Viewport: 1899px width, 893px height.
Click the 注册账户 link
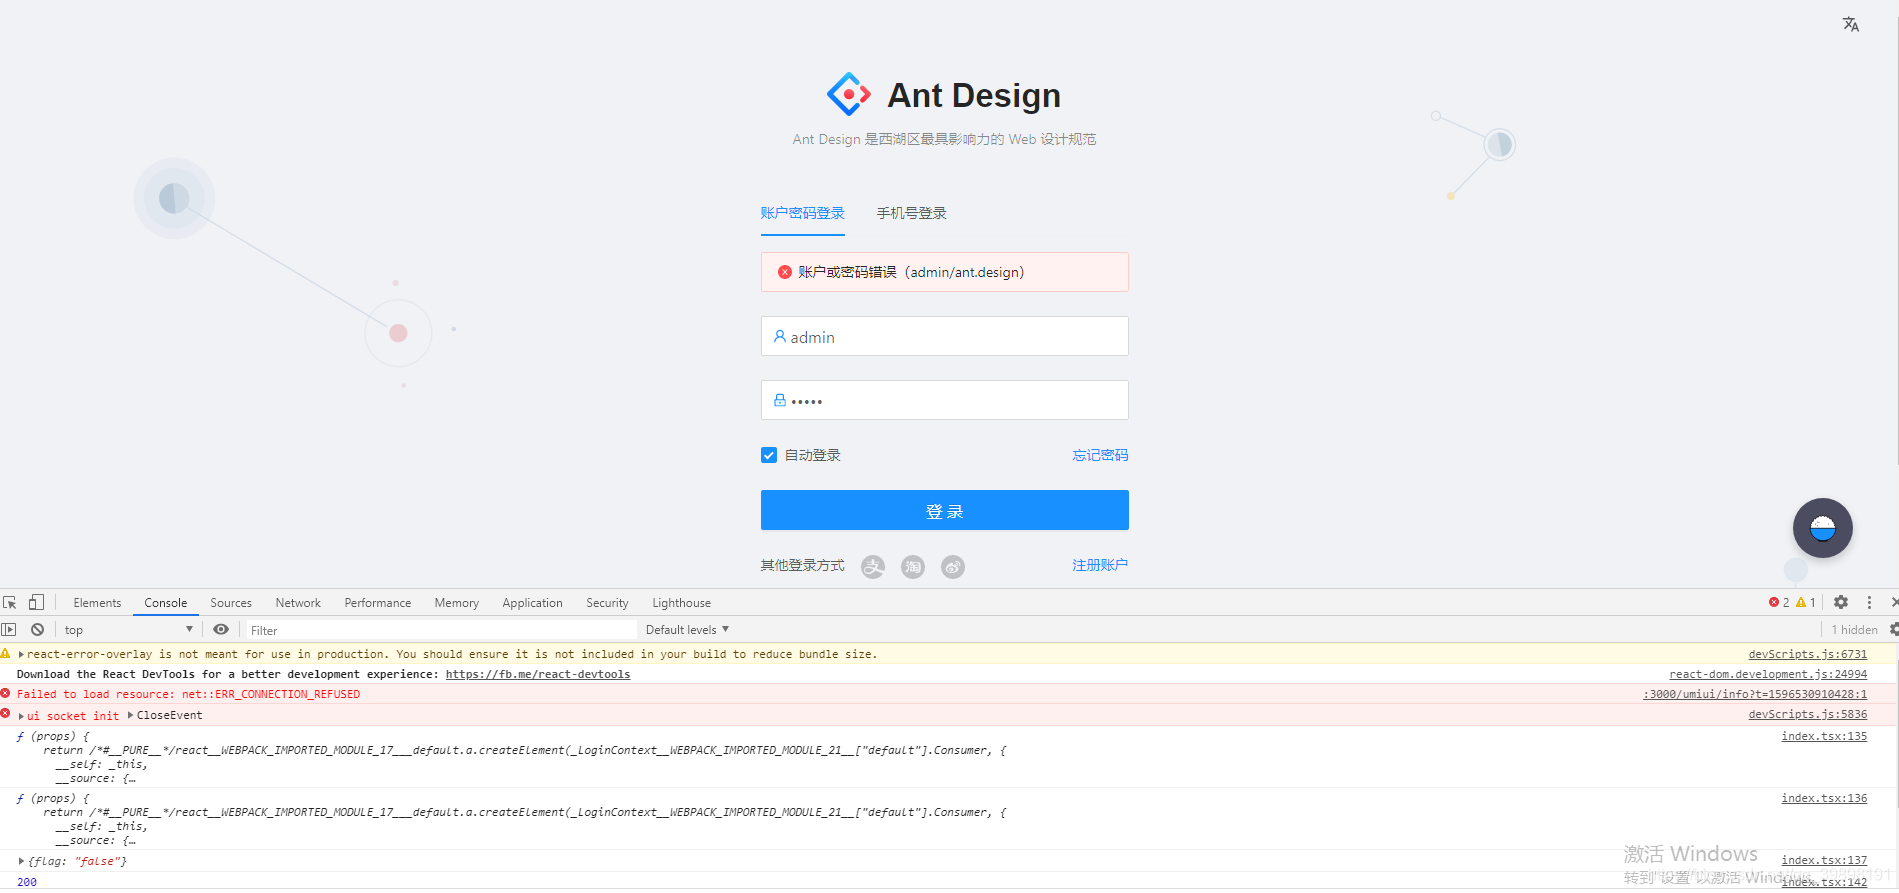1100,565
